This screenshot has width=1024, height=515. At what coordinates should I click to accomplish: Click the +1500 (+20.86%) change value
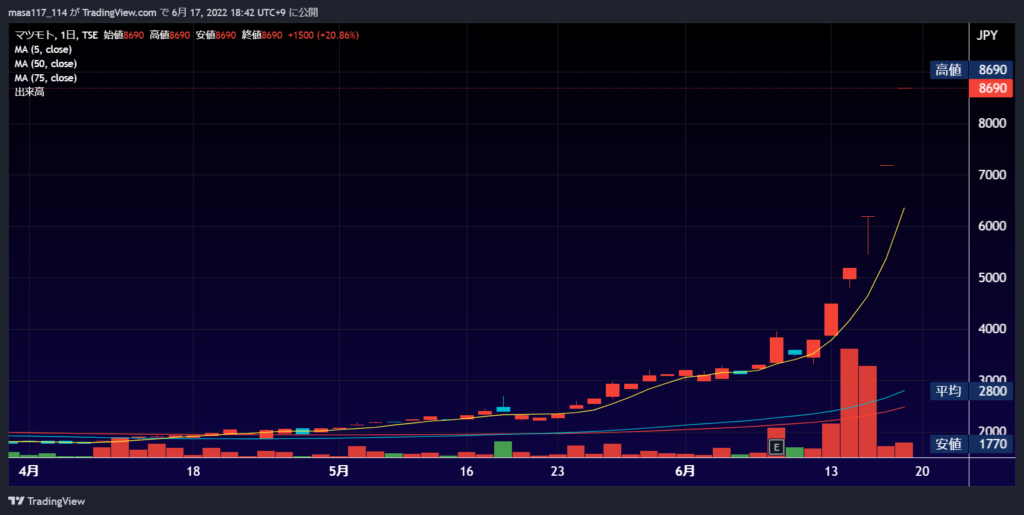click(323, 35)
